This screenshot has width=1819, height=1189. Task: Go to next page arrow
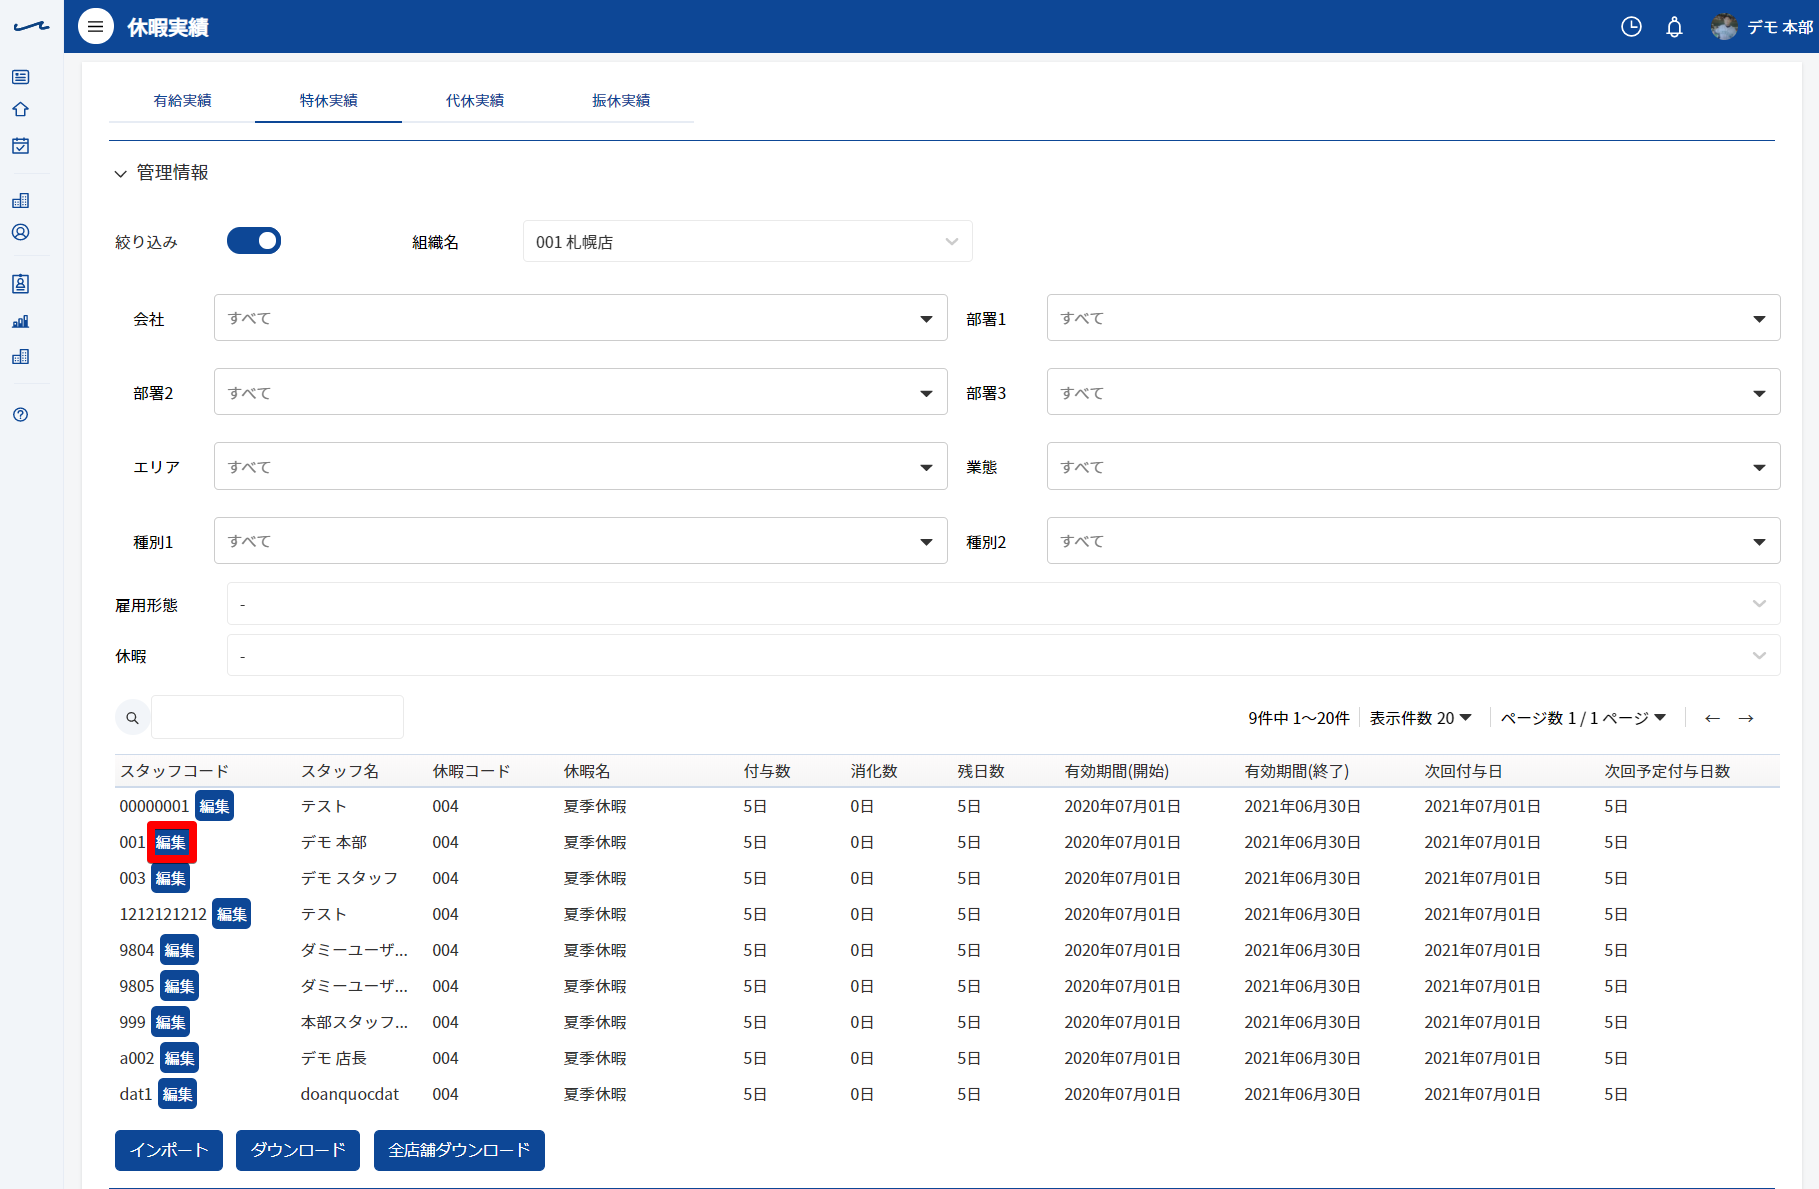tap(1746, 718)
